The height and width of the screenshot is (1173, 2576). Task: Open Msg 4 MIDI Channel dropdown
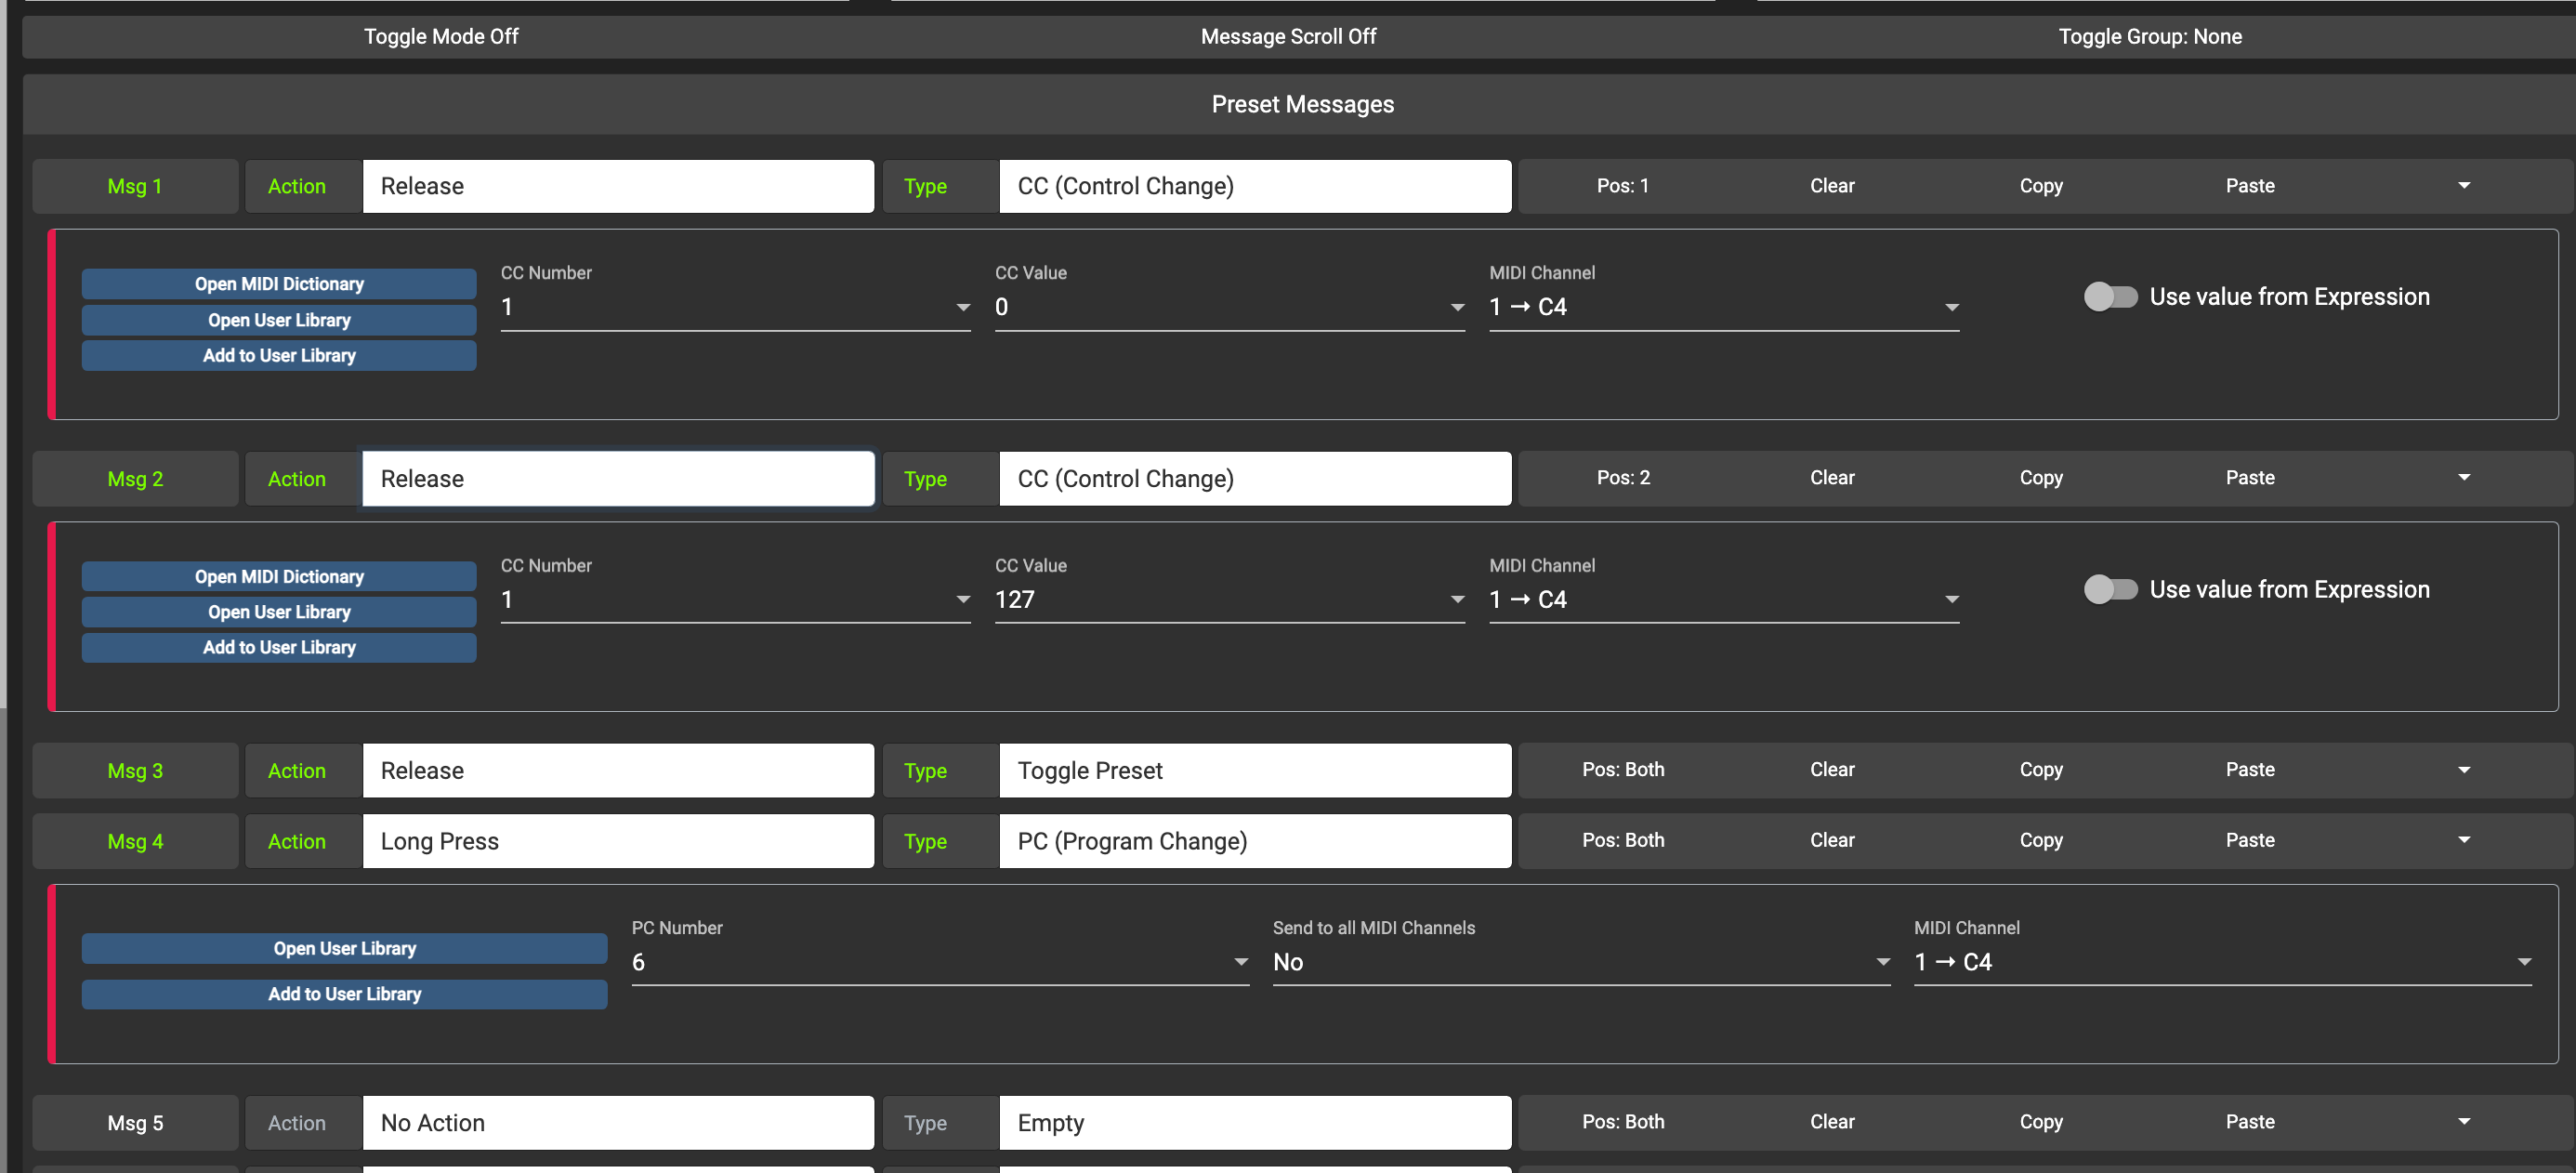(x=2221, y=962)
